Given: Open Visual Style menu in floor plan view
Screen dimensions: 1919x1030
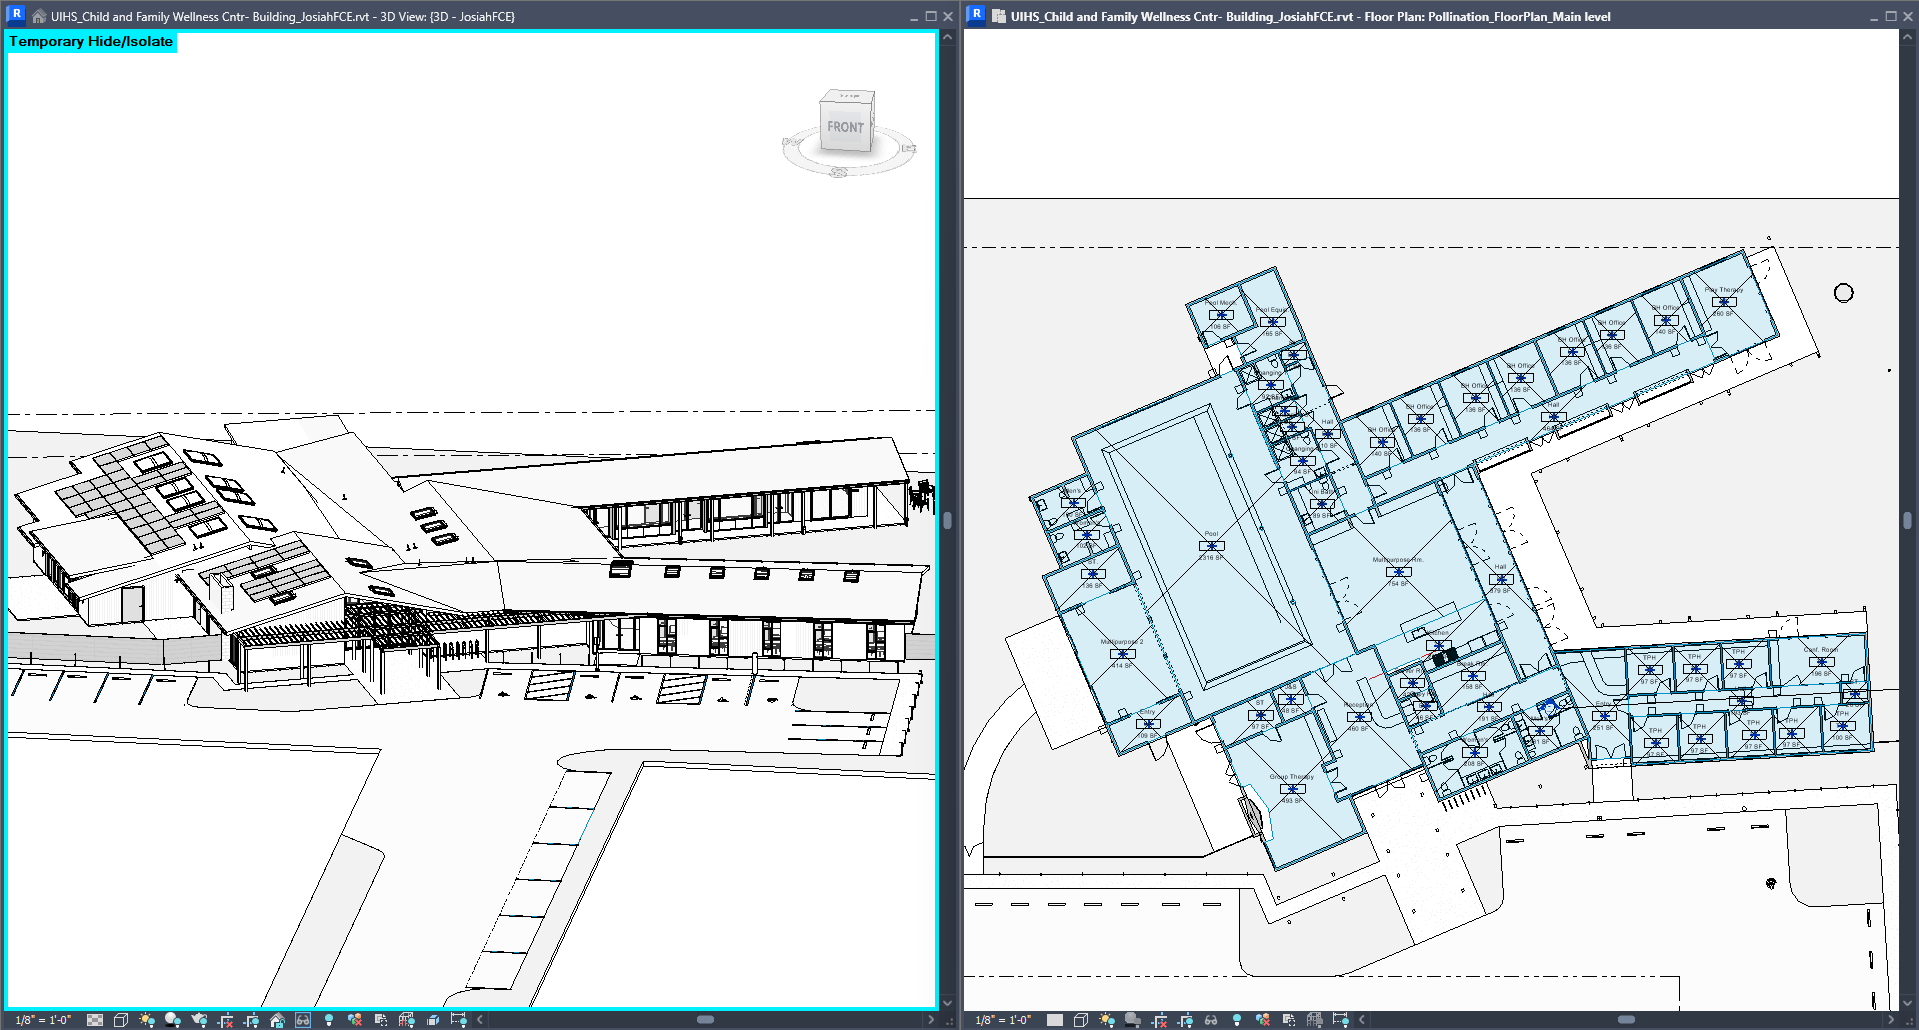Looking at the screenshot, I should pos(1081,1020).
